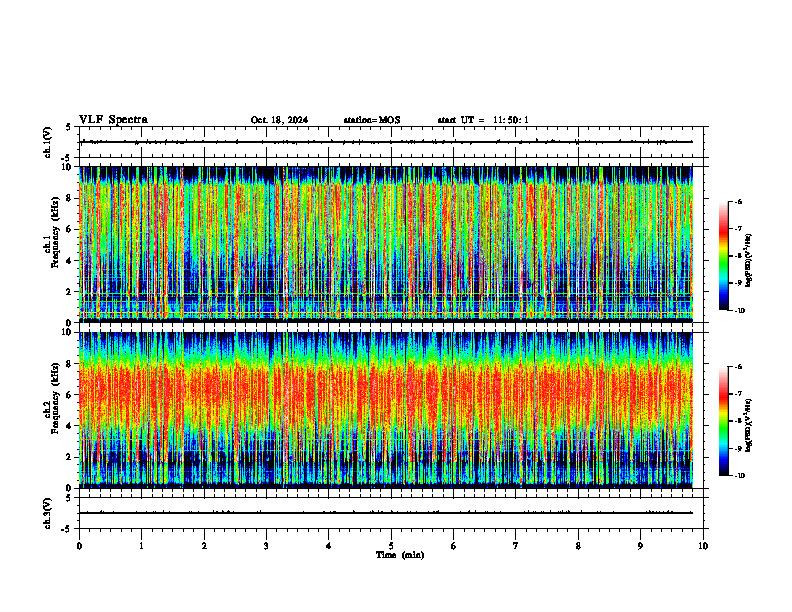Click the time axis tick label 4
Screen dimensions: 792x612
tap(329, 546)
